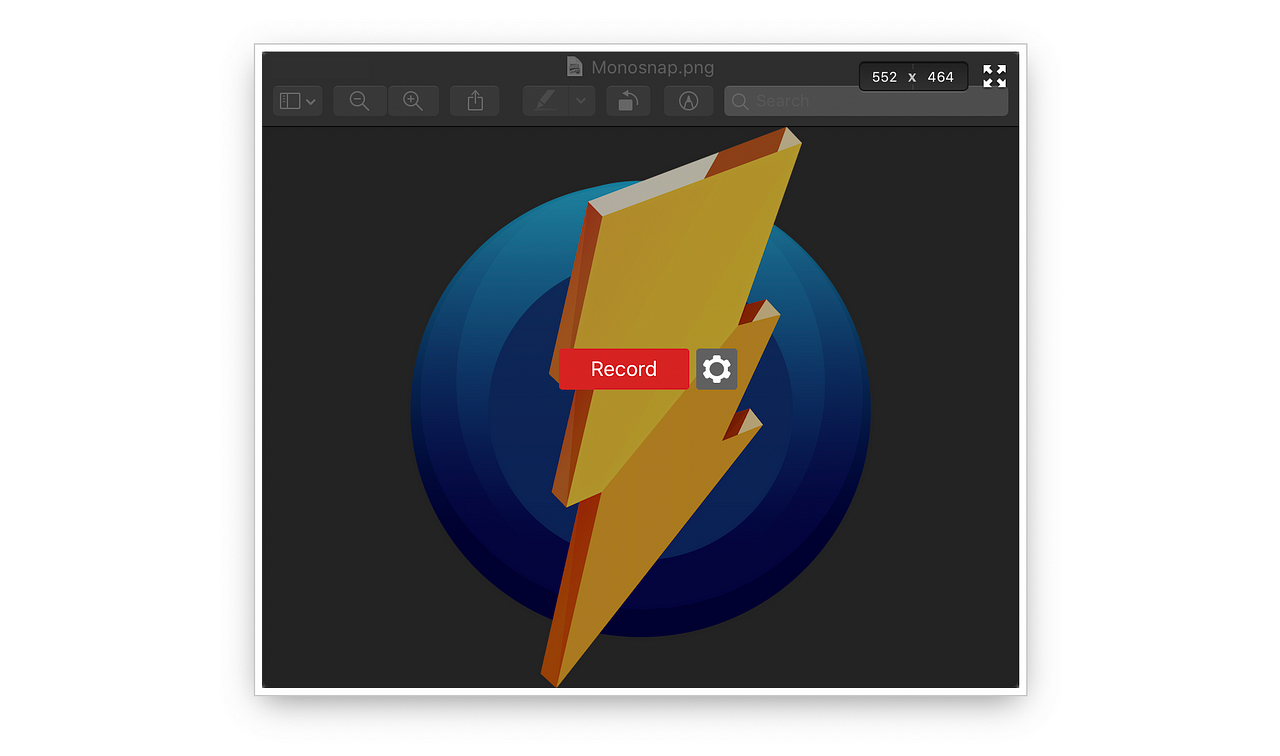The width and height of the screenshot is (1280, 756).
Task: Click the fullscreen expand arrows icon
Action: (994, 76)
